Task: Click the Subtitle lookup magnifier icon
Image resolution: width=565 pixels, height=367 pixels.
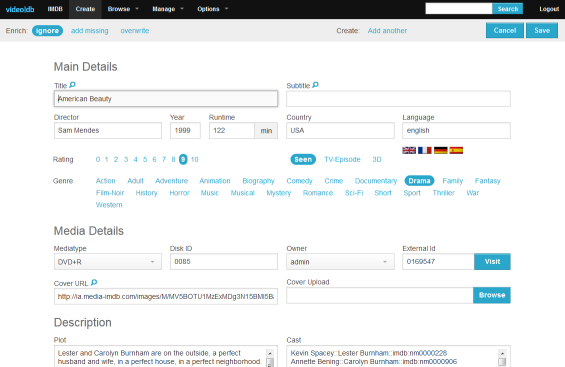Action: (x=315, y=85)
